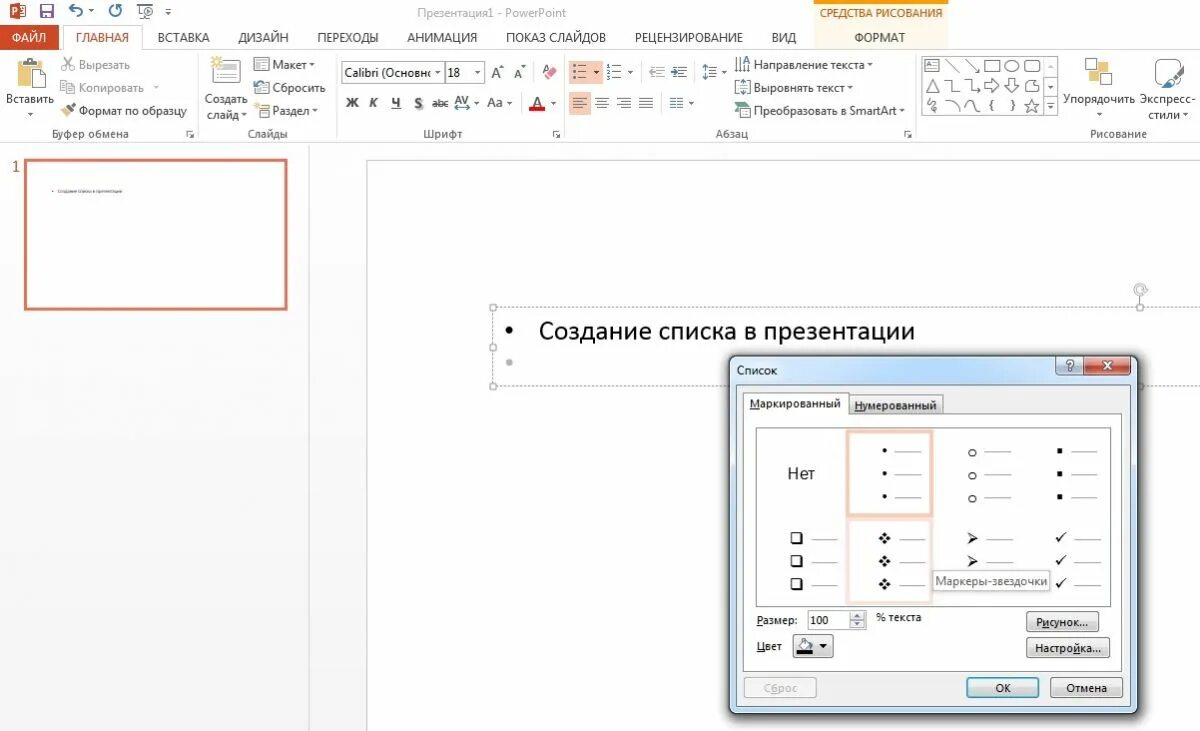
Task: Select the Rectangle shape in shapes gallery
Action: 992,66
